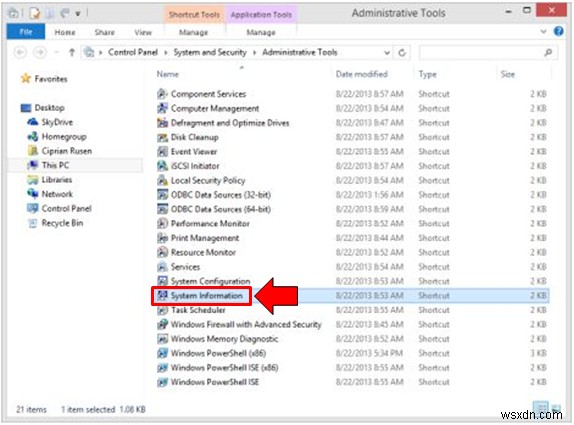Select the Disk Cleanup icon
This screenshot has width=574, height=425.
(162, 137)
